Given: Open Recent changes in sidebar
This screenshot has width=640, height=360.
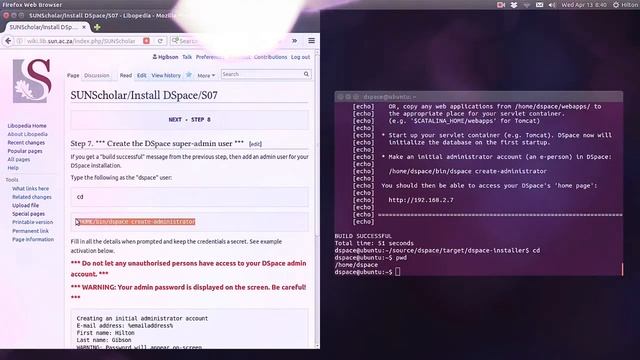Looking at the screenshot, I should tap(26, 142).
